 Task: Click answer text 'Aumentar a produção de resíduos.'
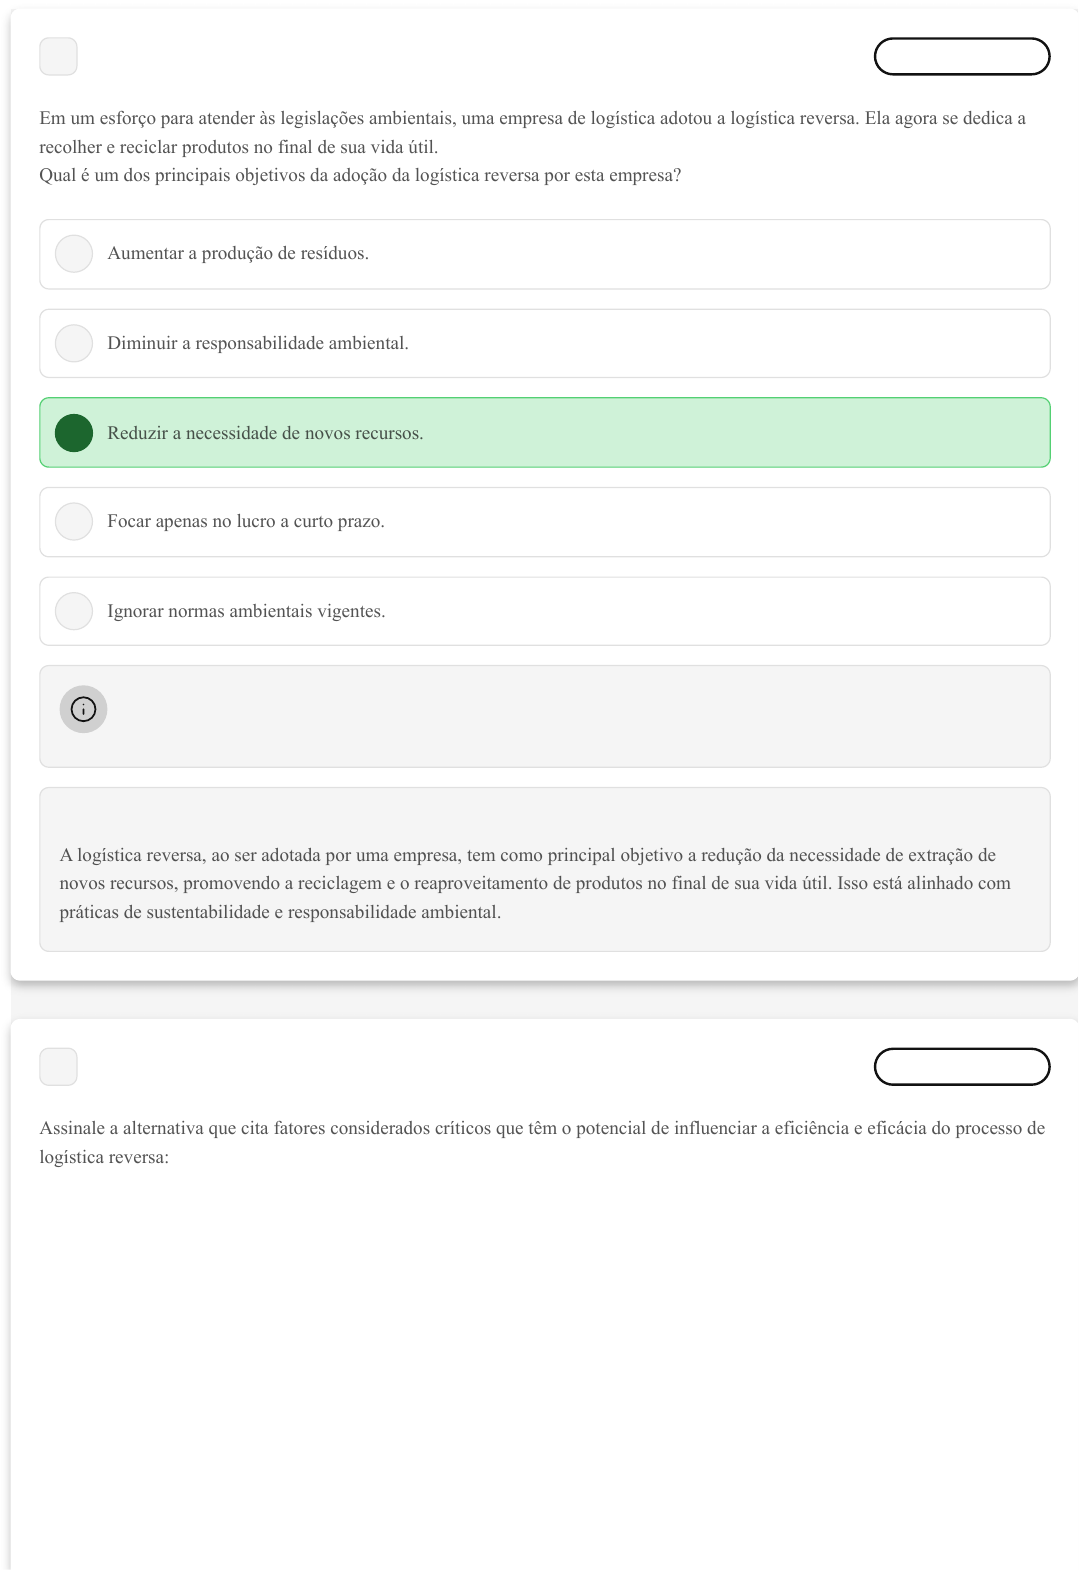click(238, 254)
